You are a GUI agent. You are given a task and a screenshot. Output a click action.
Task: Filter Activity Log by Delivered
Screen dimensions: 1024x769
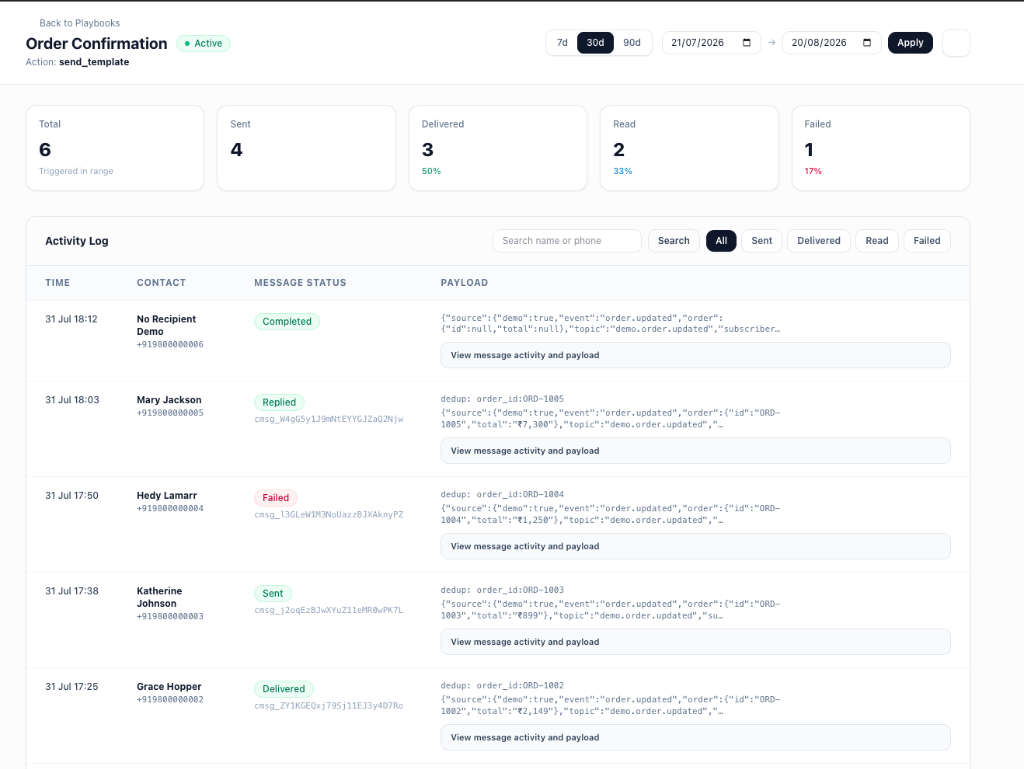[x=818, y=241]
